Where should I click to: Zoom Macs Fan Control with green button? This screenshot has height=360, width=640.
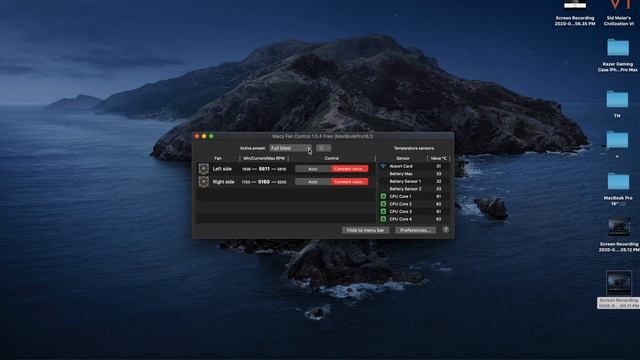coord(211,136)
